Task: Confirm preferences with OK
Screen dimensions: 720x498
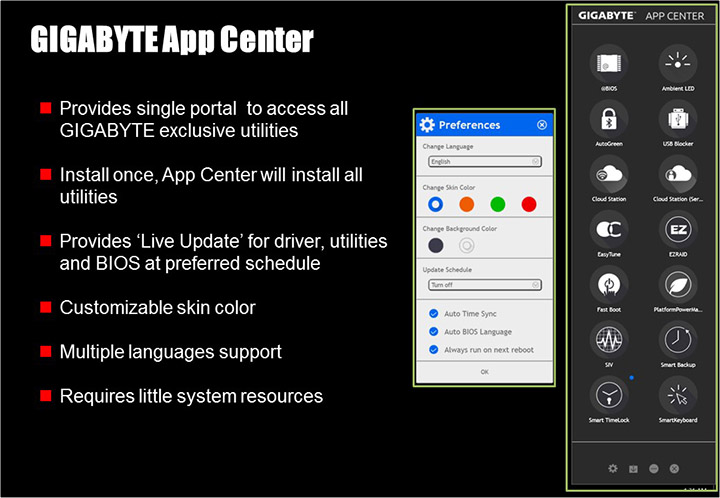Action: [x=484, y=372]
